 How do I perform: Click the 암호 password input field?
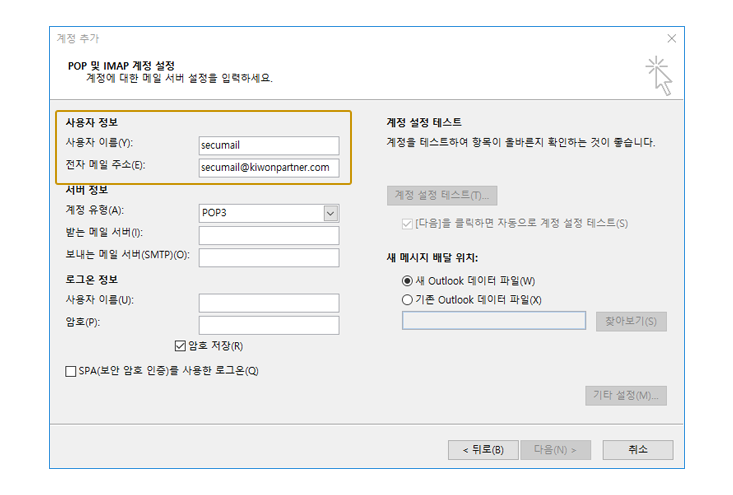point(268,325)
